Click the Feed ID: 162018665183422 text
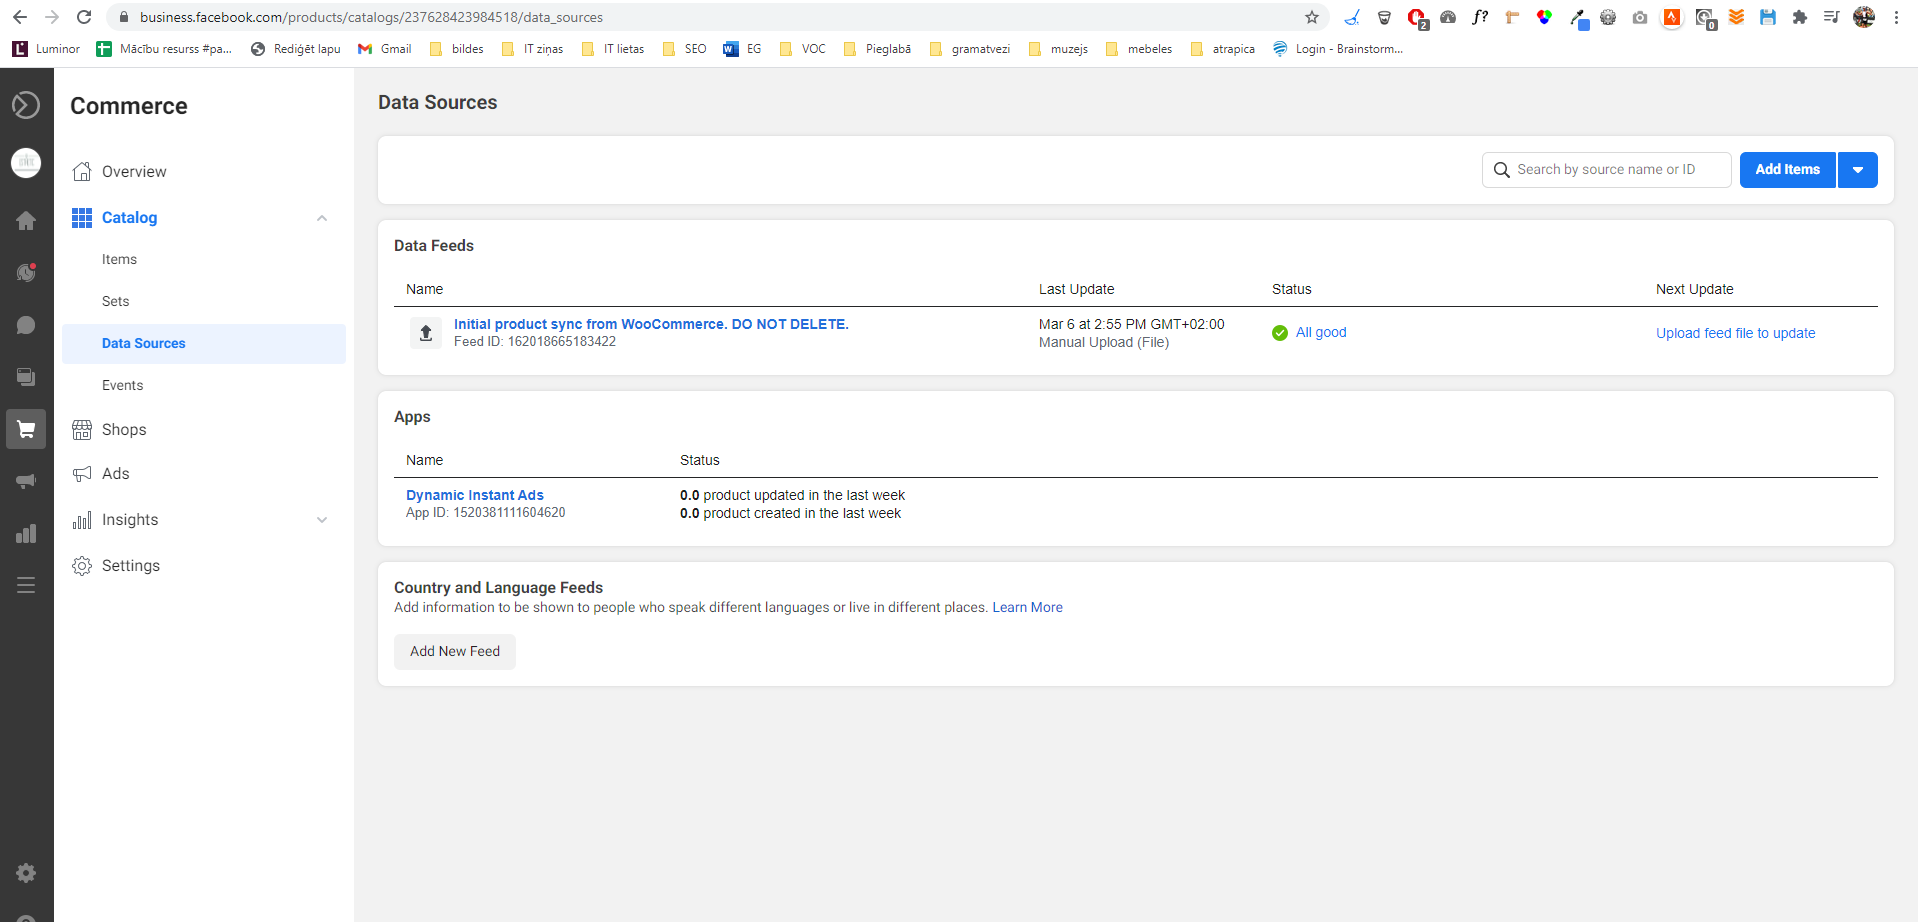 (535, 342)
